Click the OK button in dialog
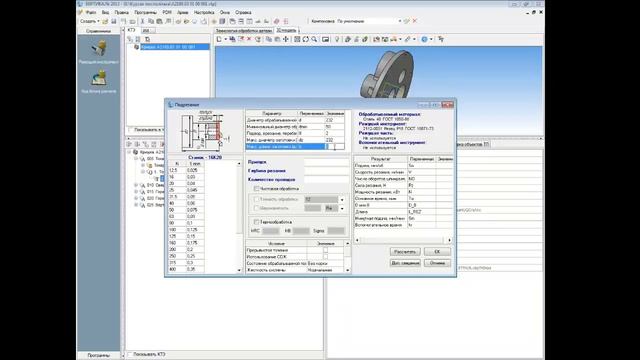This screenshot has height=360, width=640. tap(437, 251)
